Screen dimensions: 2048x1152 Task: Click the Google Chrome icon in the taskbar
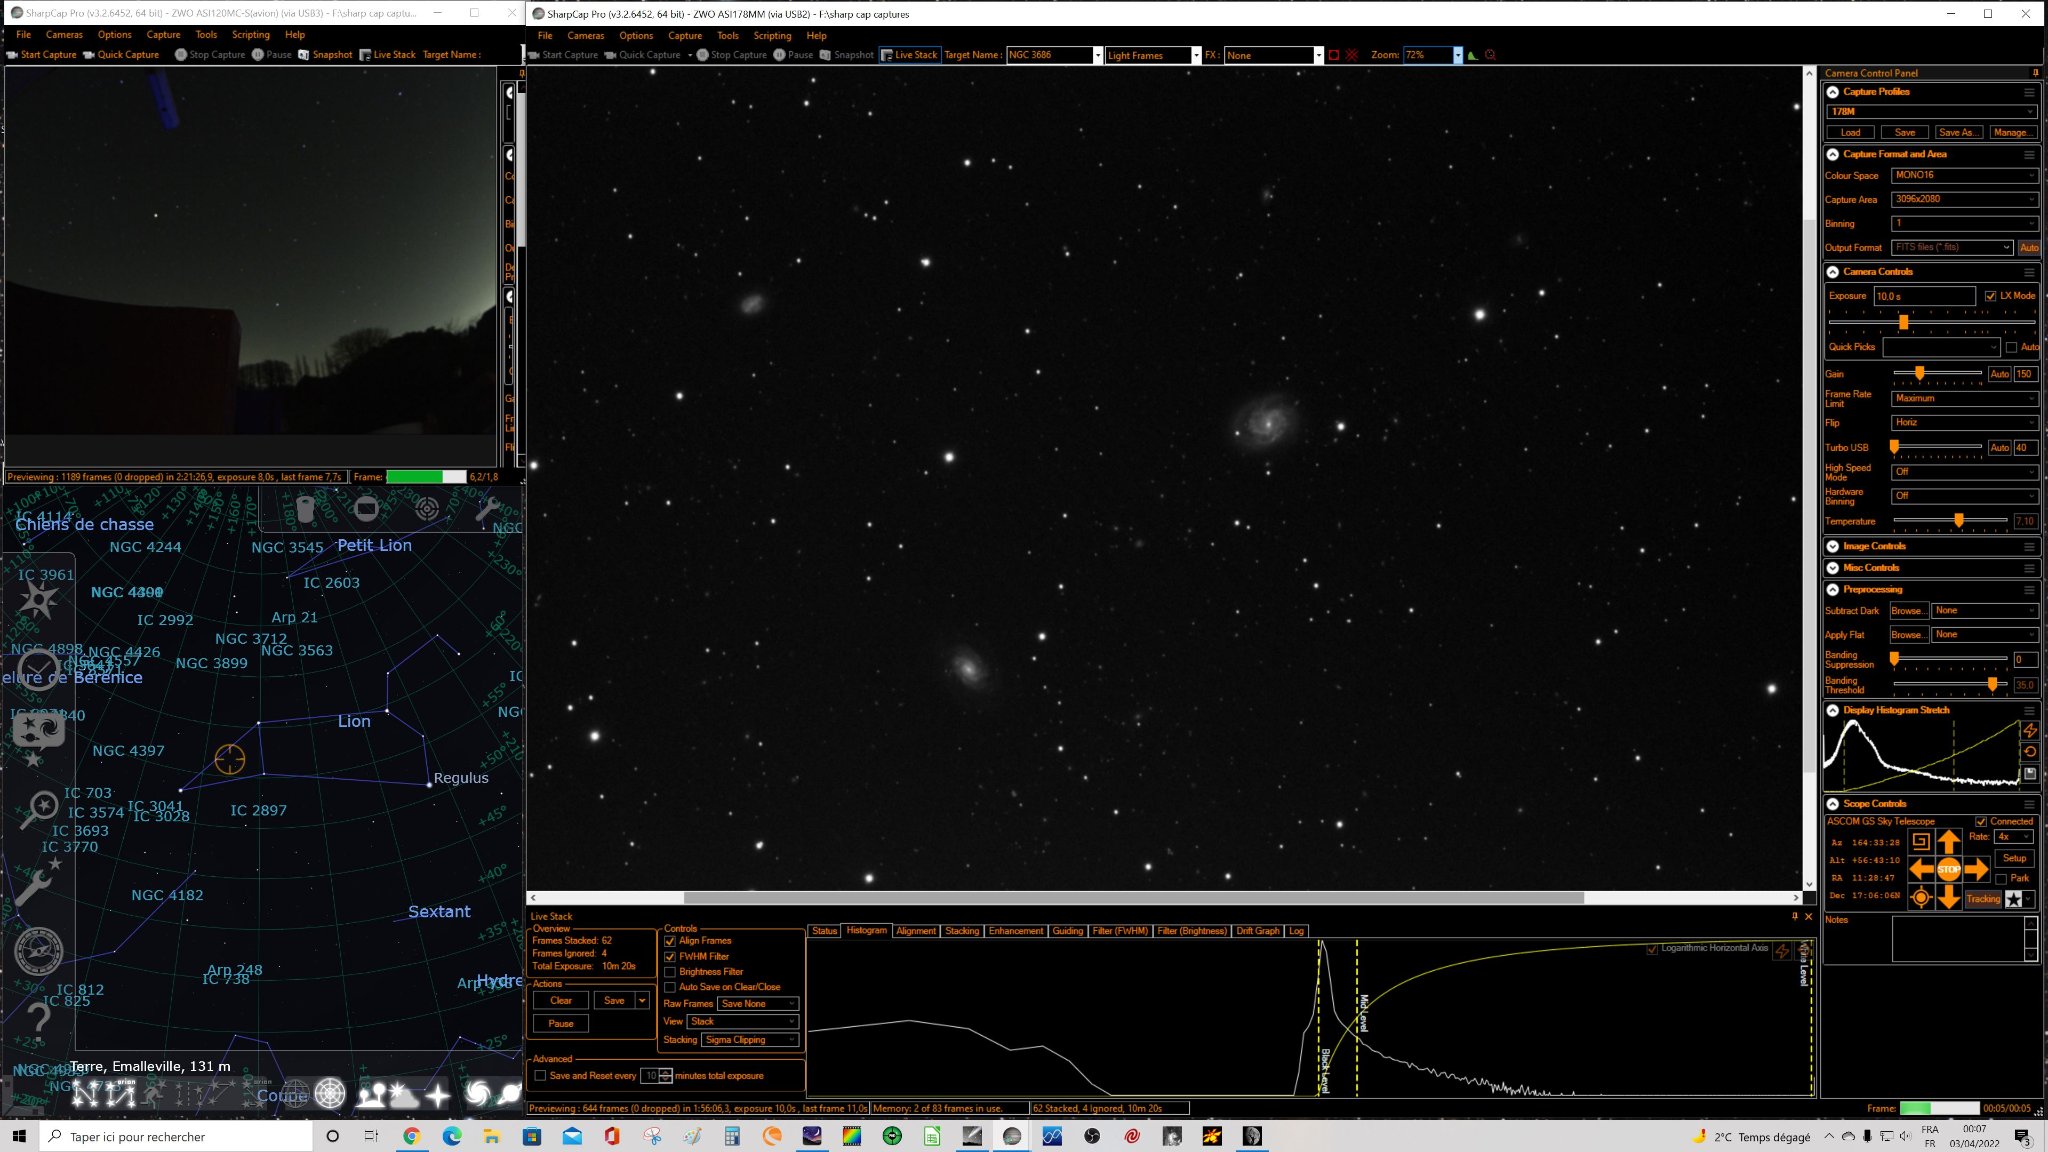[411, 1136]
